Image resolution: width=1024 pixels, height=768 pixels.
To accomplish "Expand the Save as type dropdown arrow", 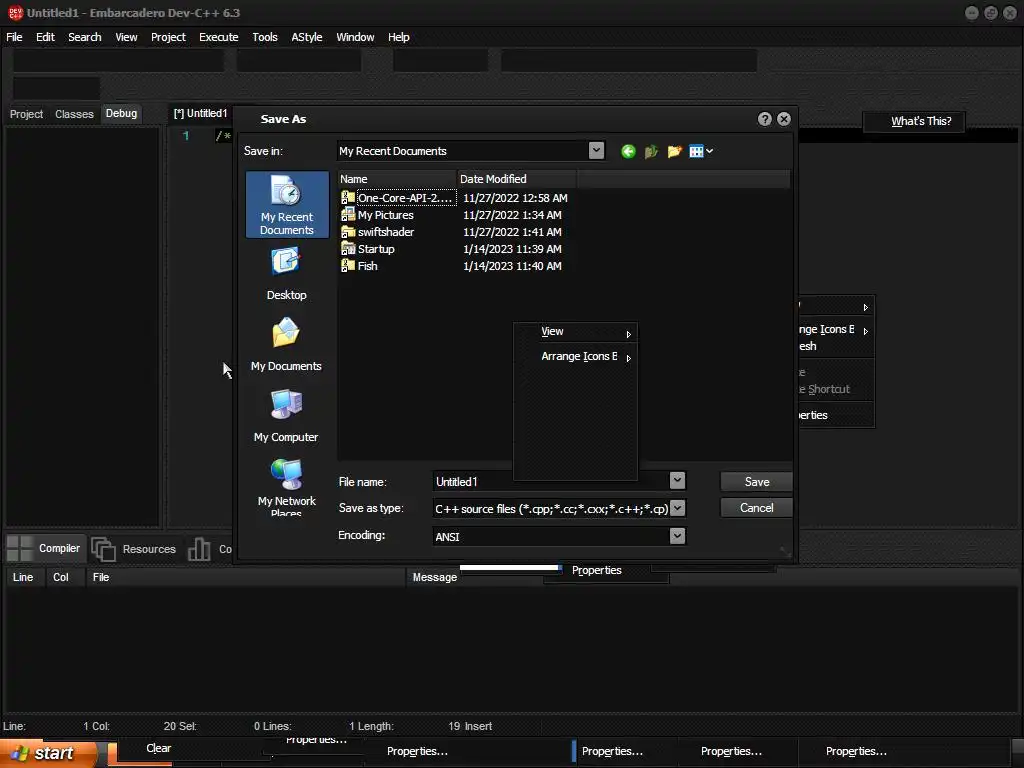I will coord(677,508).
